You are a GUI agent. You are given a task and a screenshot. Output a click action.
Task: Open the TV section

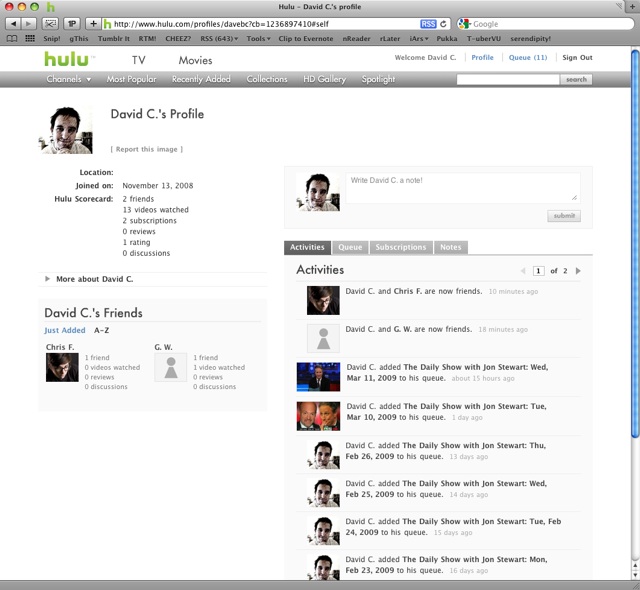(139, 60)
